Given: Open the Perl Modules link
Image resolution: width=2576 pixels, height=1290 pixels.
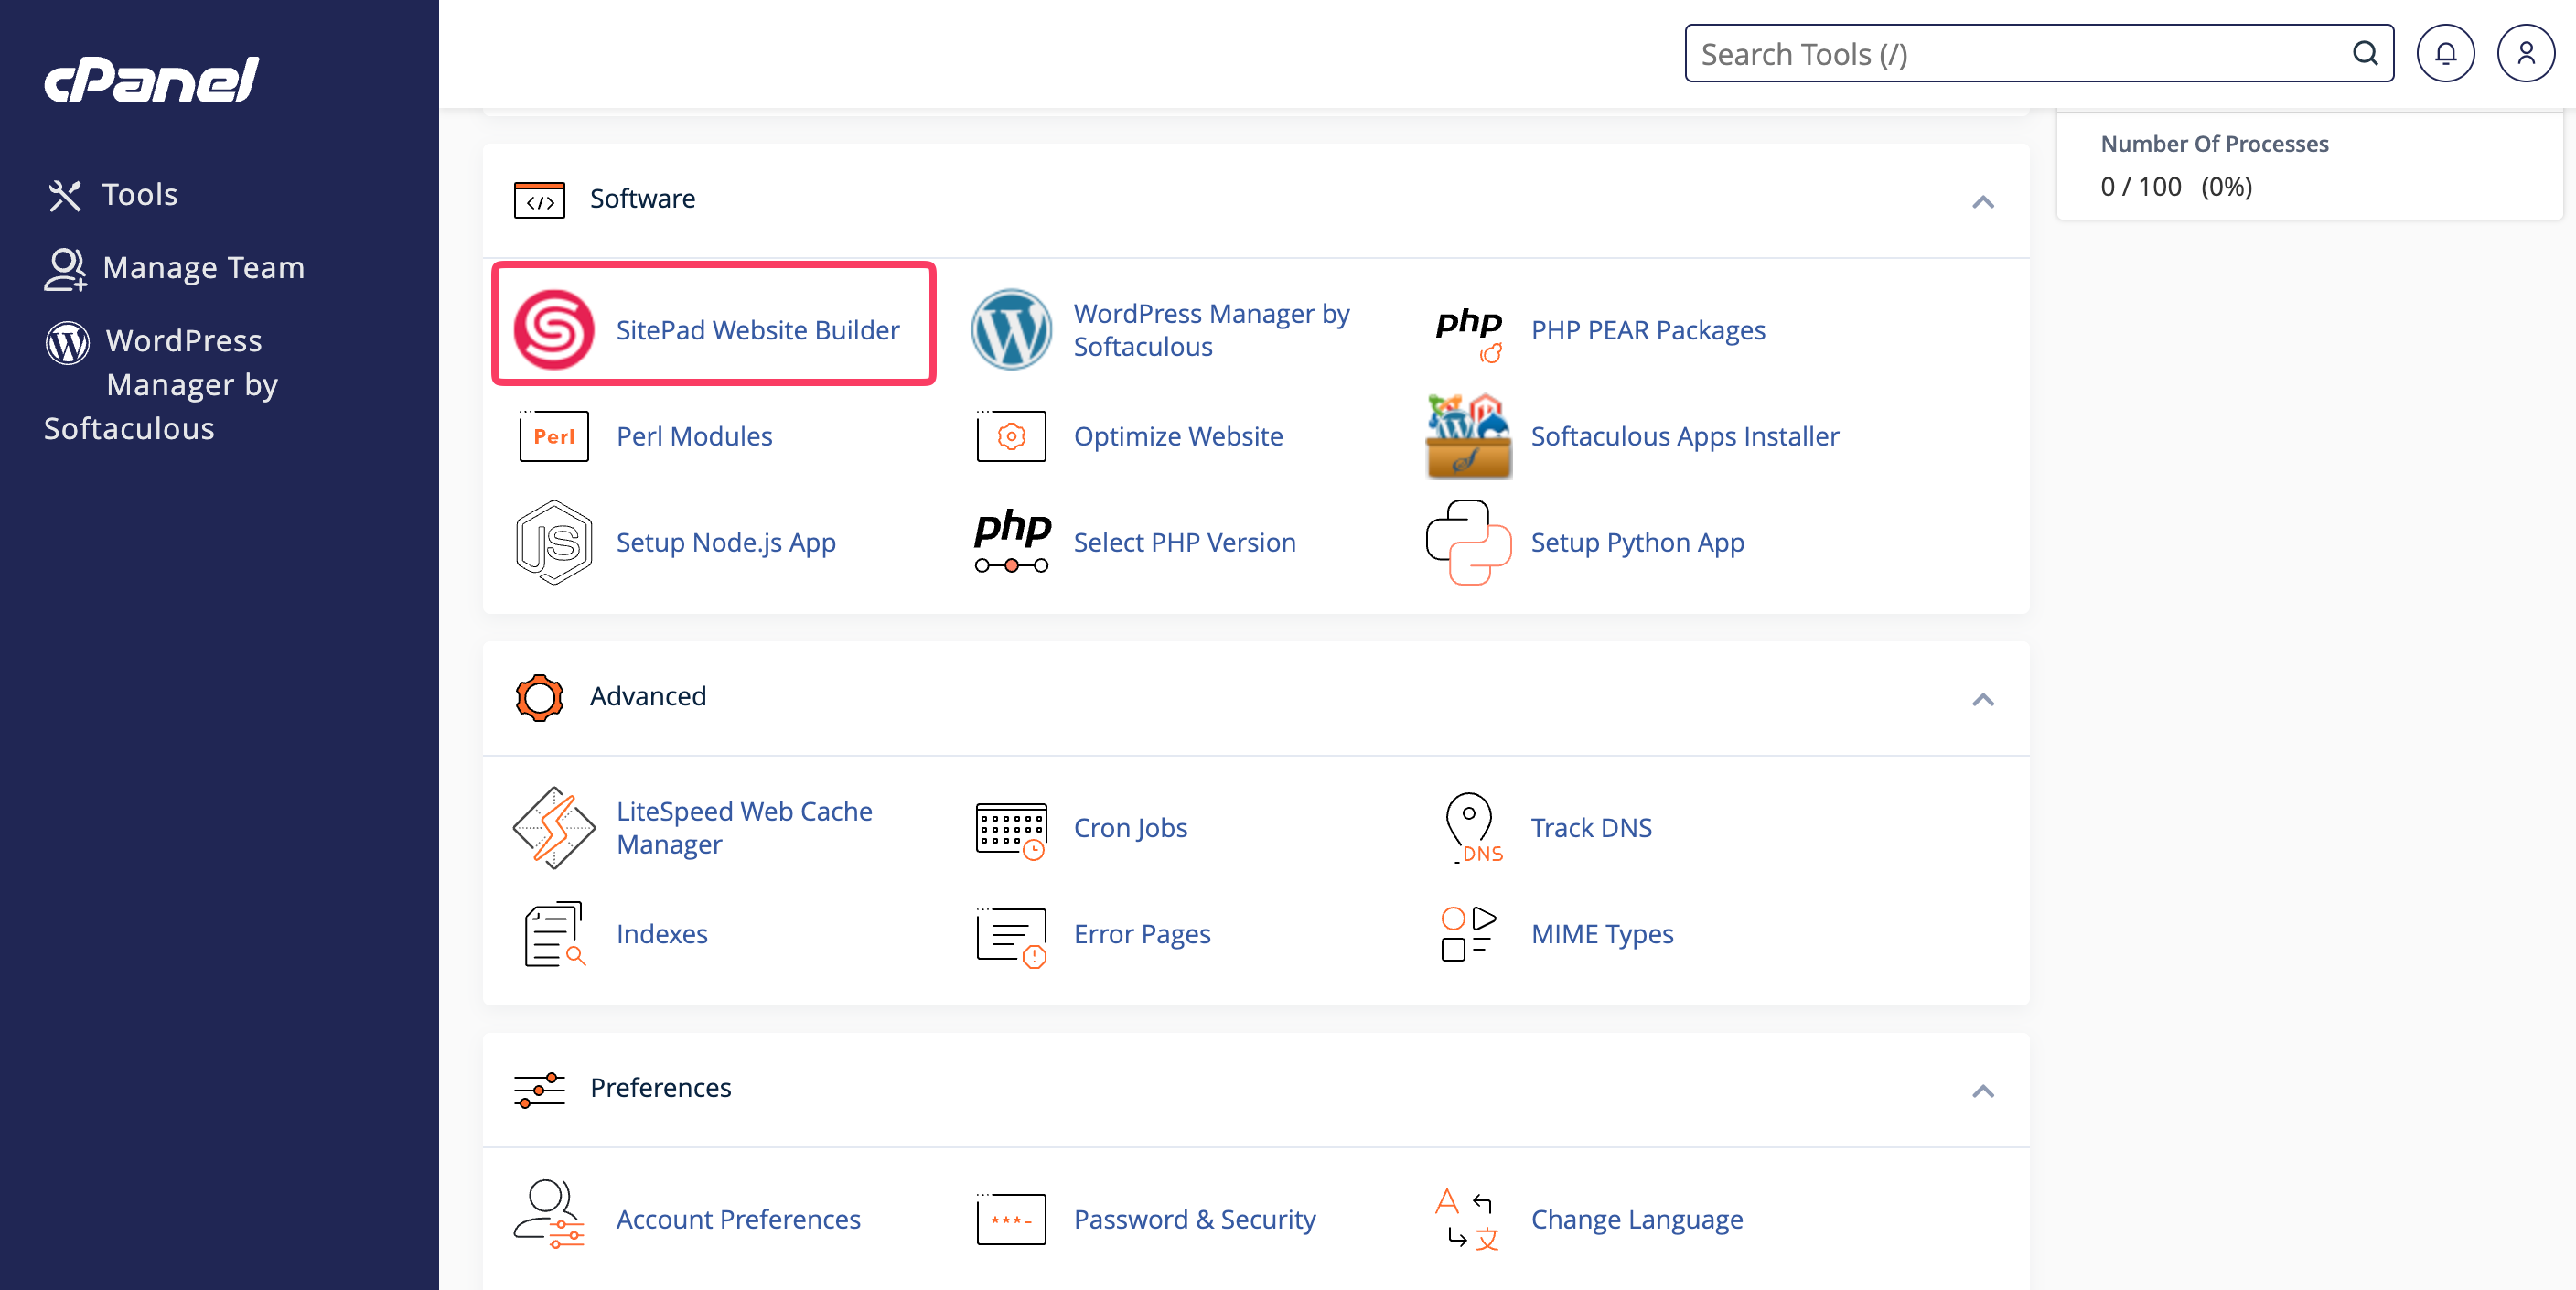Looking at the screenshot, I should (x=694, y=436).
